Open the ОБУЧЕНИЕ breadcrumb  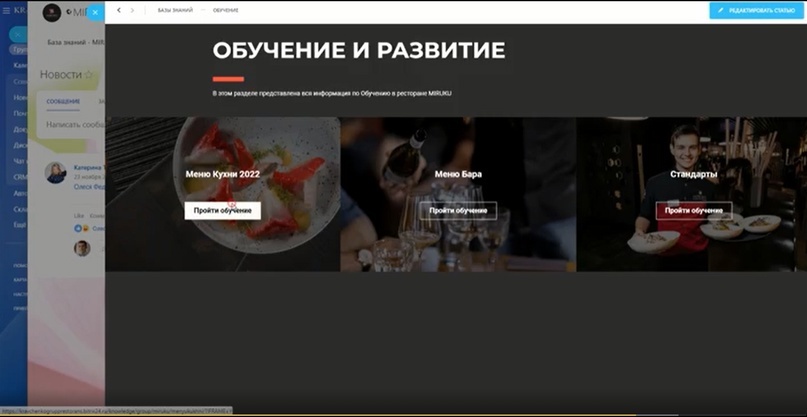coord(226,10)
